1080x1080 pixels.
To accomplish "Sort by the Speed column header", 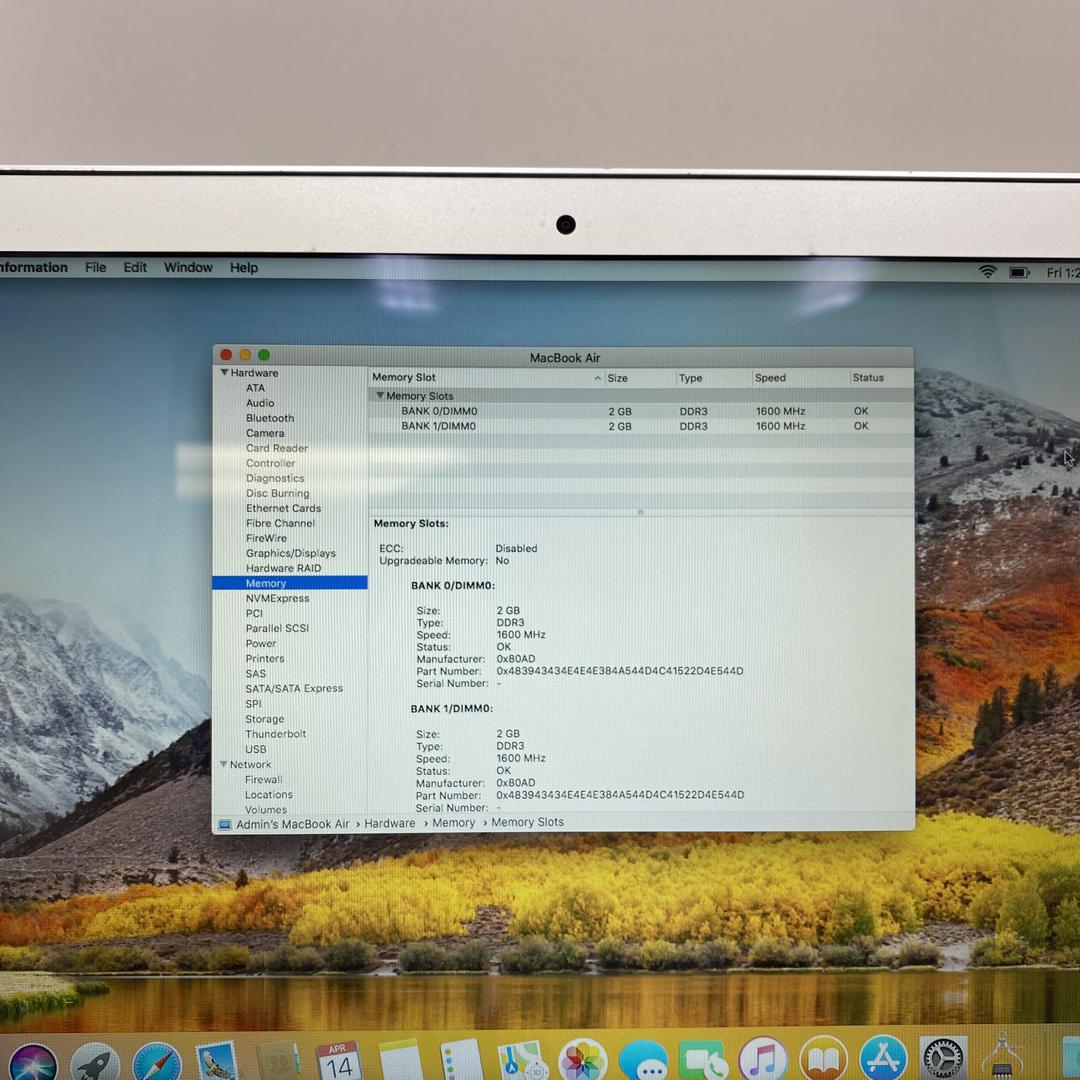I will pyautogui.click(x=770, y=377).
